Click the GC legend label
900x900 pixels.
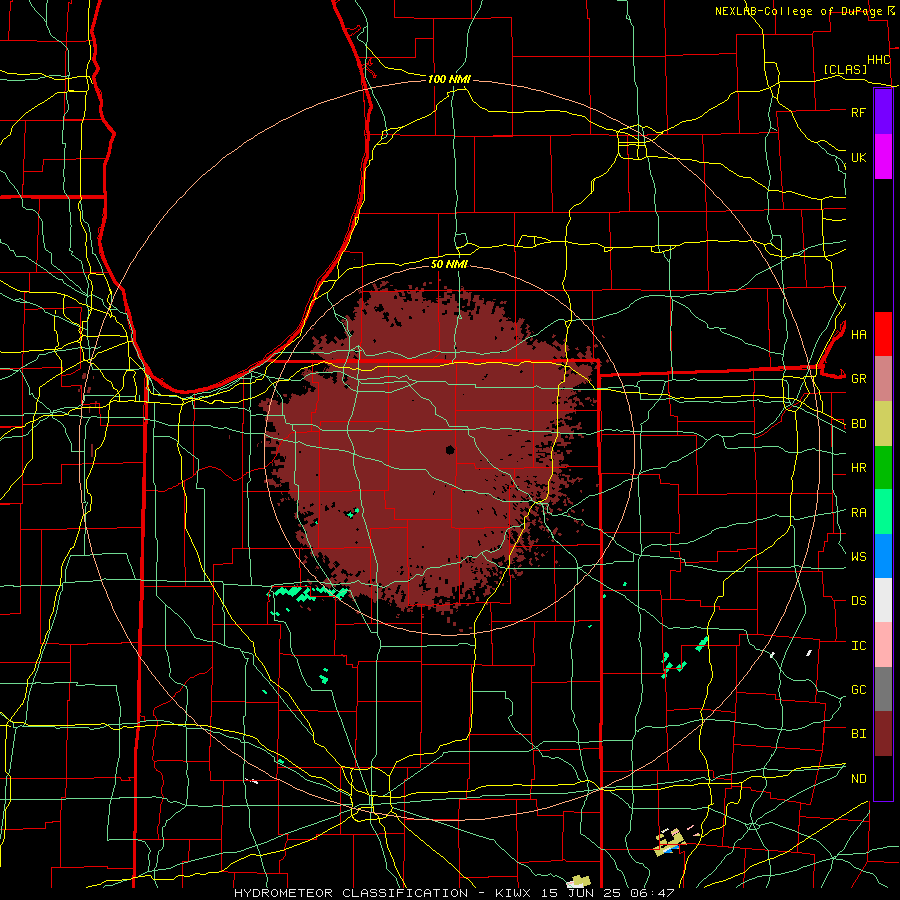858,690
